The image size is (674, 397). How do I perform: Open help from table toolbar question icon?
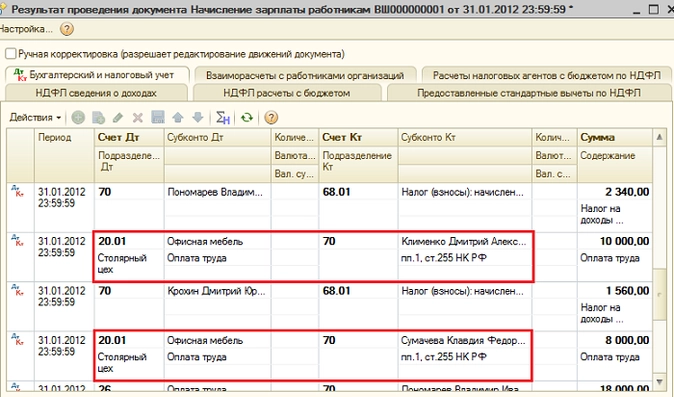pyautogui.click(x=271, y=117)
